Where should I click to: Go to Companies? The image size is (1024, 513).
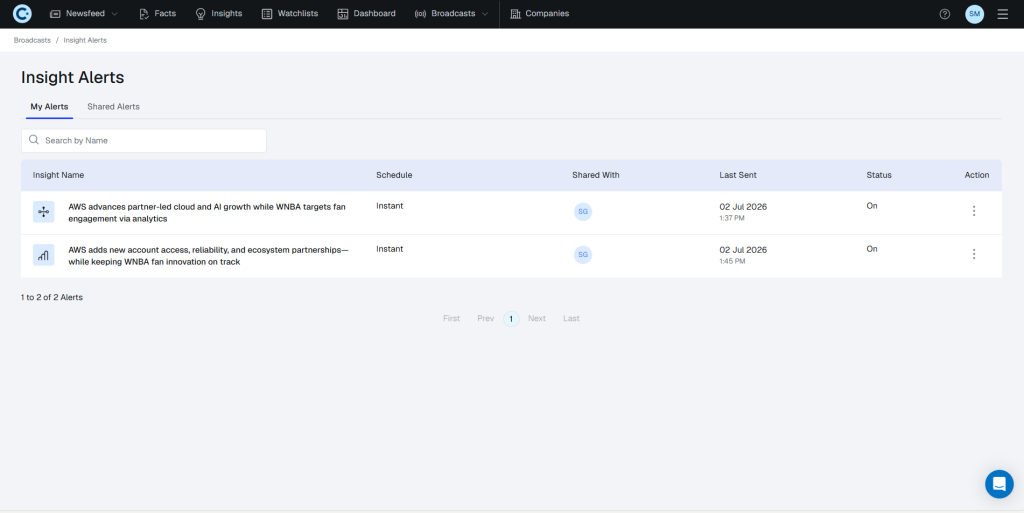click(x=539, y=14)
